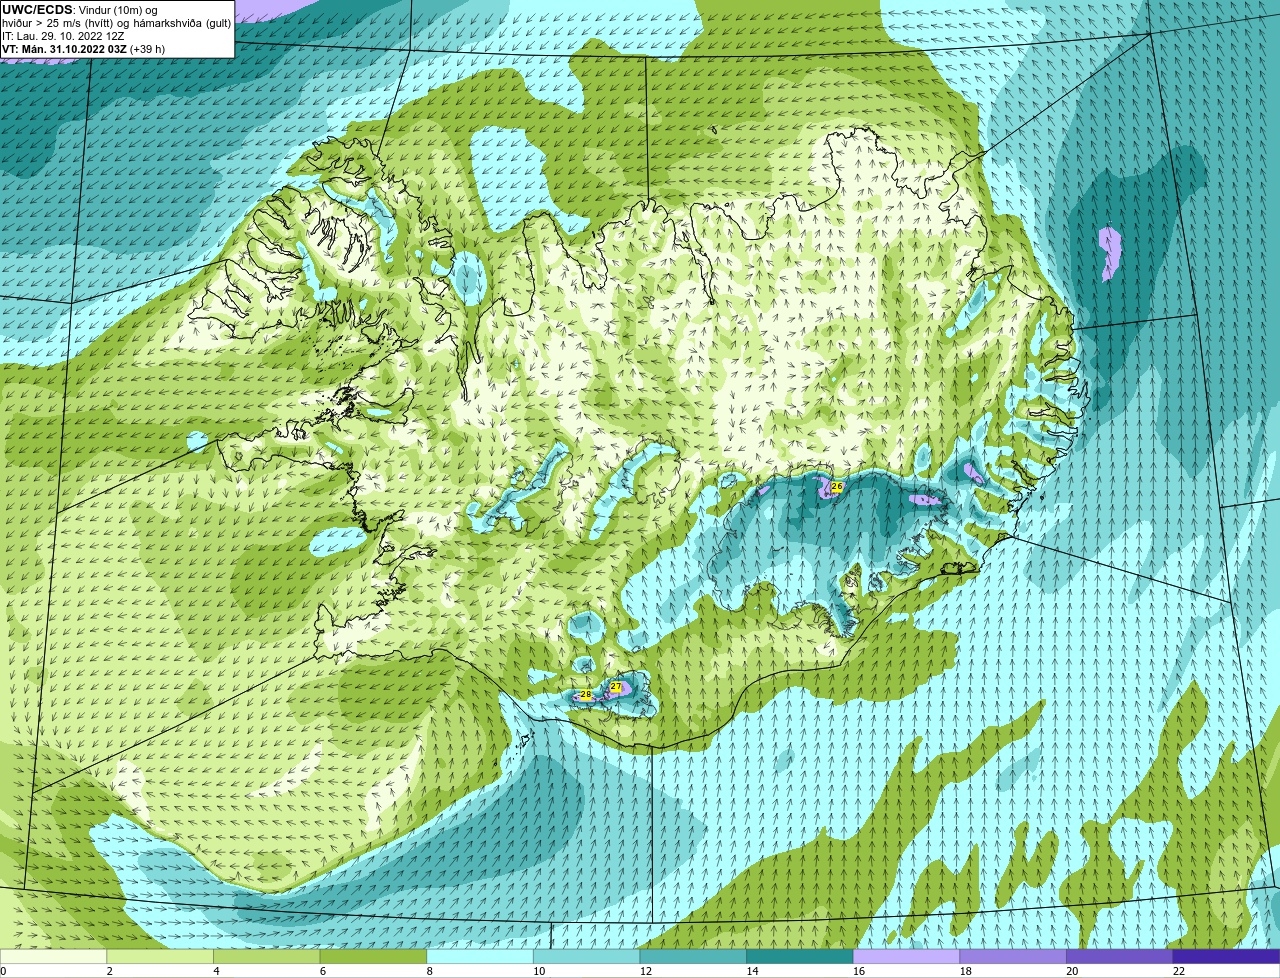Click scale label '10' on color bar
Screen dimensions: 1280x978
coord(539,971)
